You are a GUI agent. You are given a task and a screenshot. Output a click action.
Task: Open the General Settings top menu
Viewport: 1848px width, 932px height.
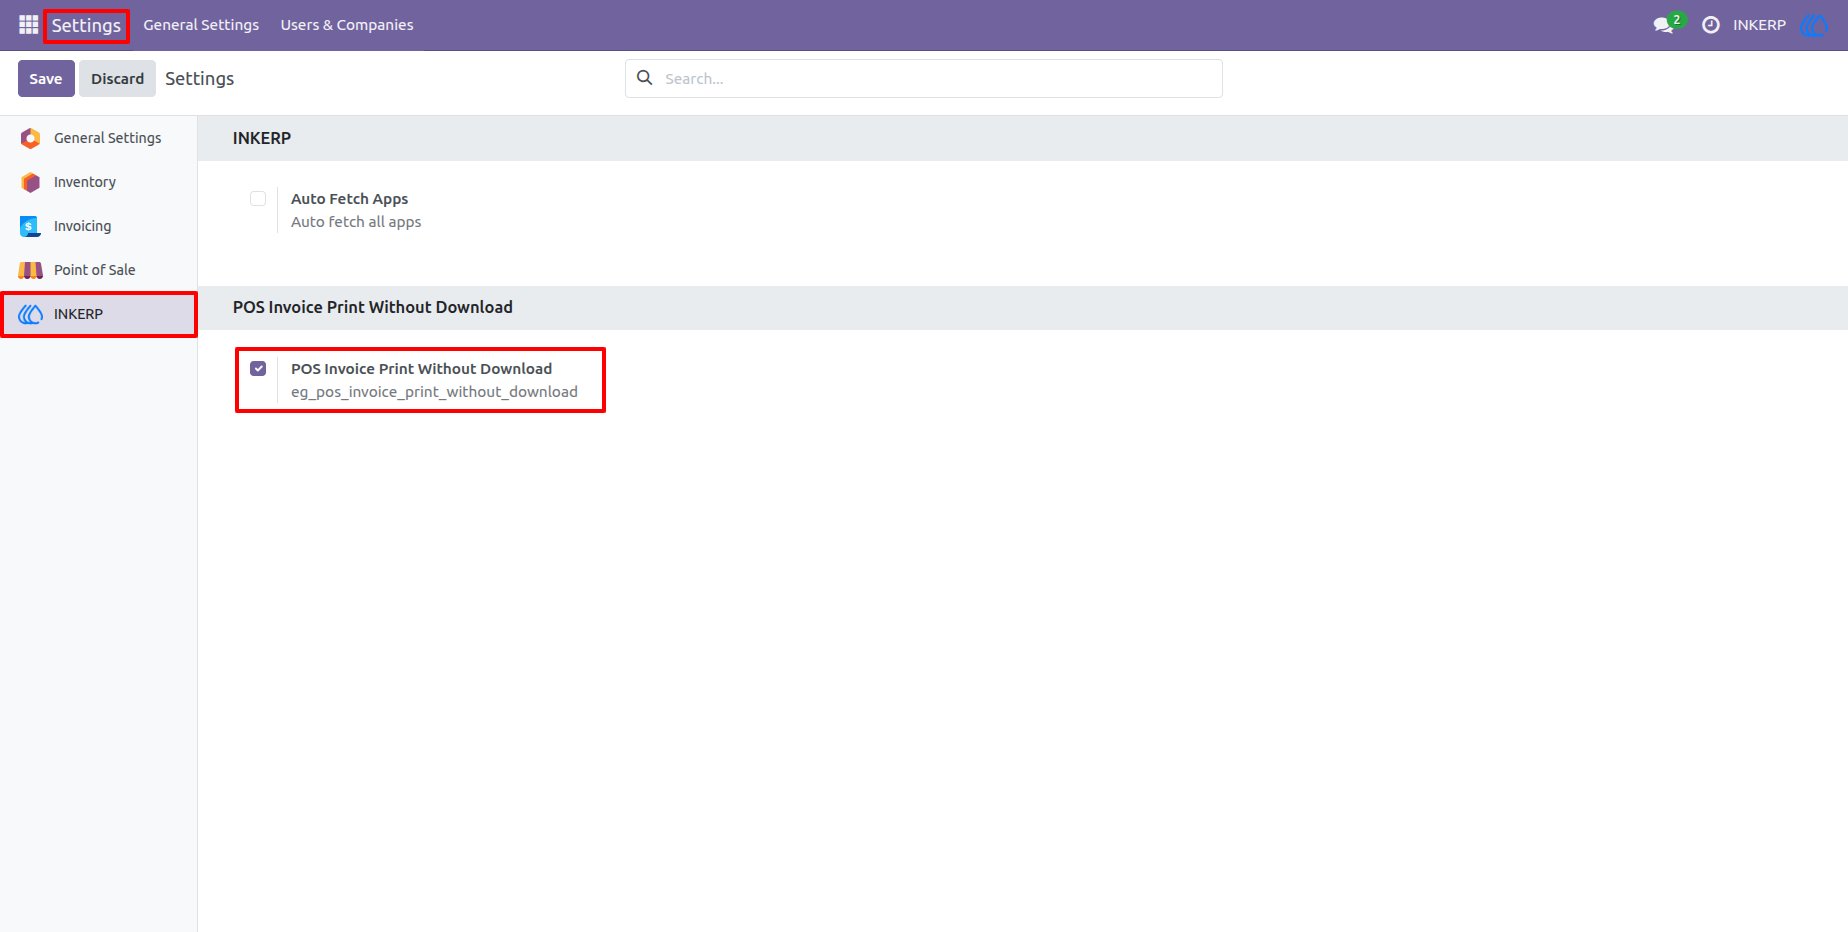[201, 25]
